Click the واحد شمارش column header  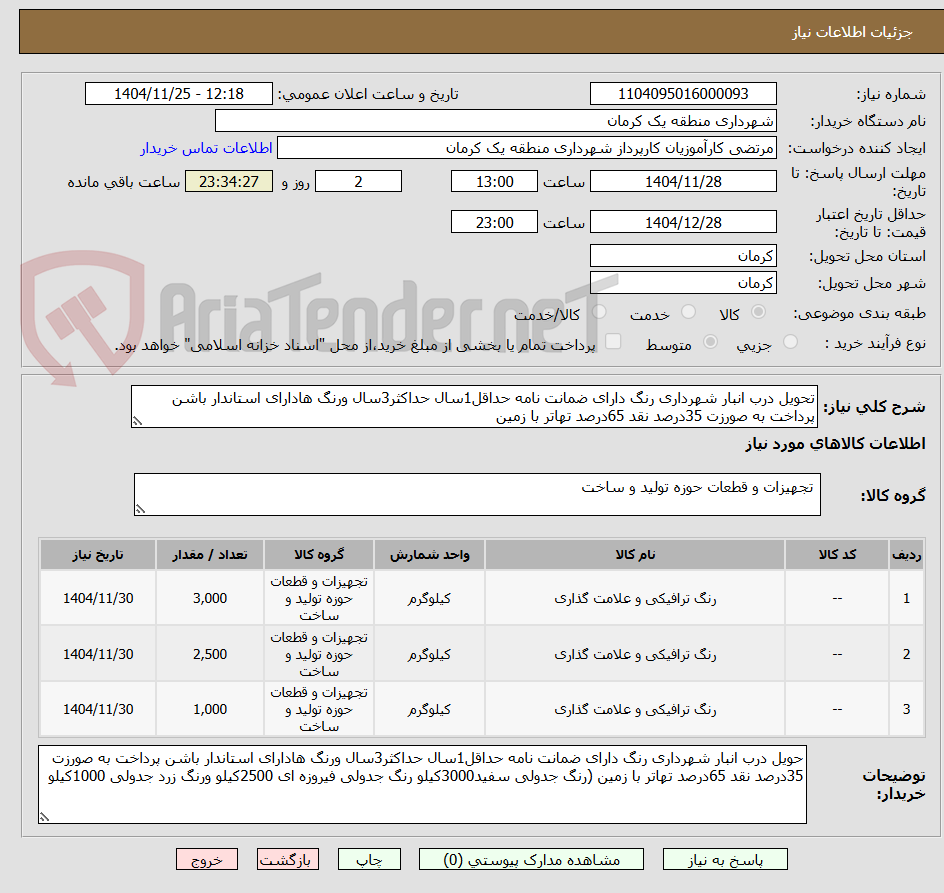(x=429, y=555)
